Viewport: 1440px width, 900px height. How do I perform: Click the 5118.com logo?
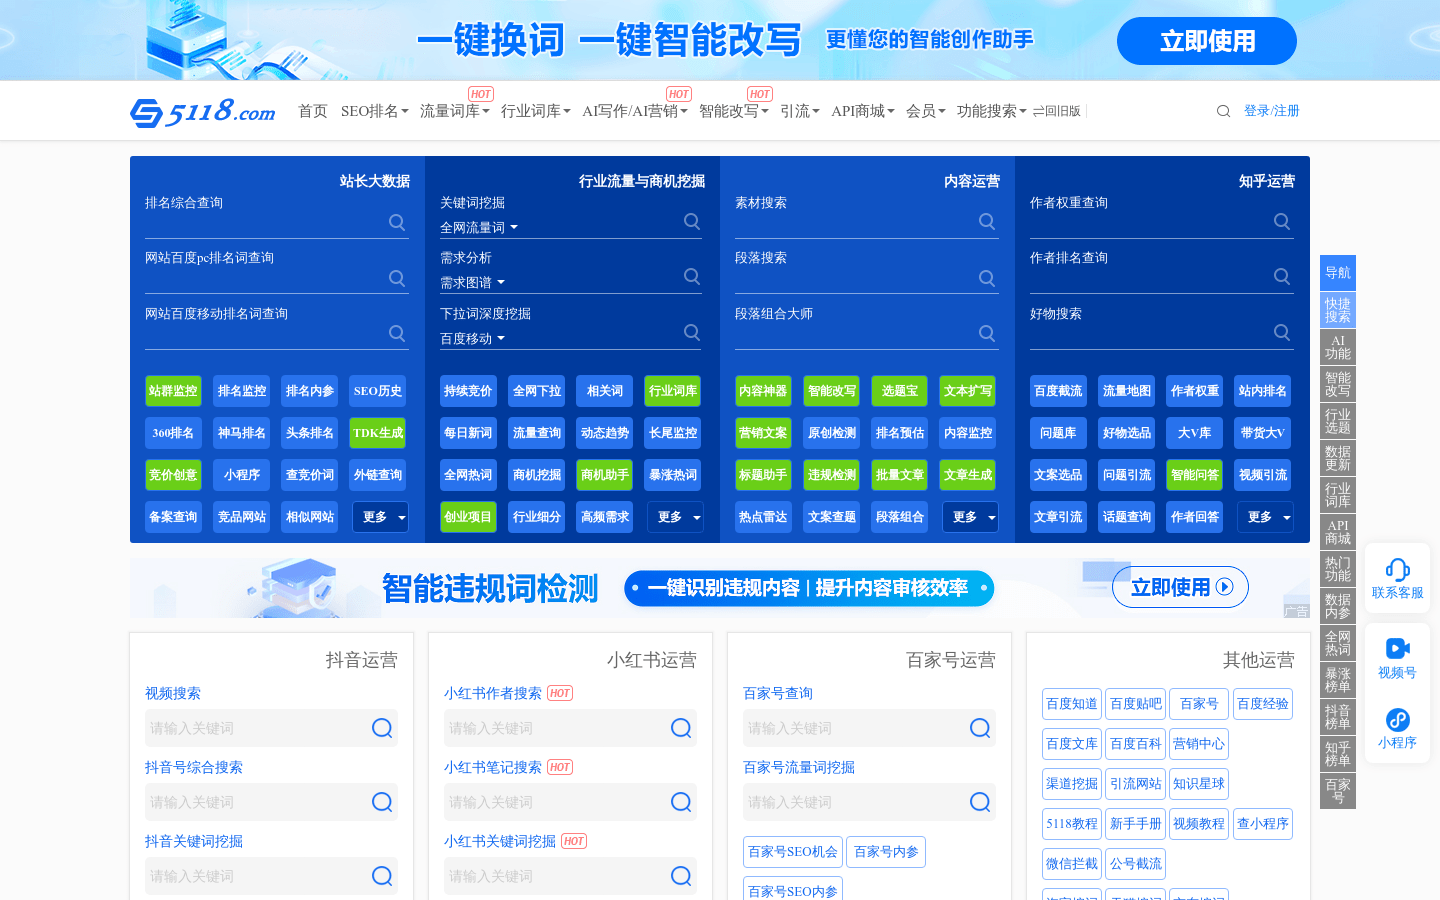[203, 111]
